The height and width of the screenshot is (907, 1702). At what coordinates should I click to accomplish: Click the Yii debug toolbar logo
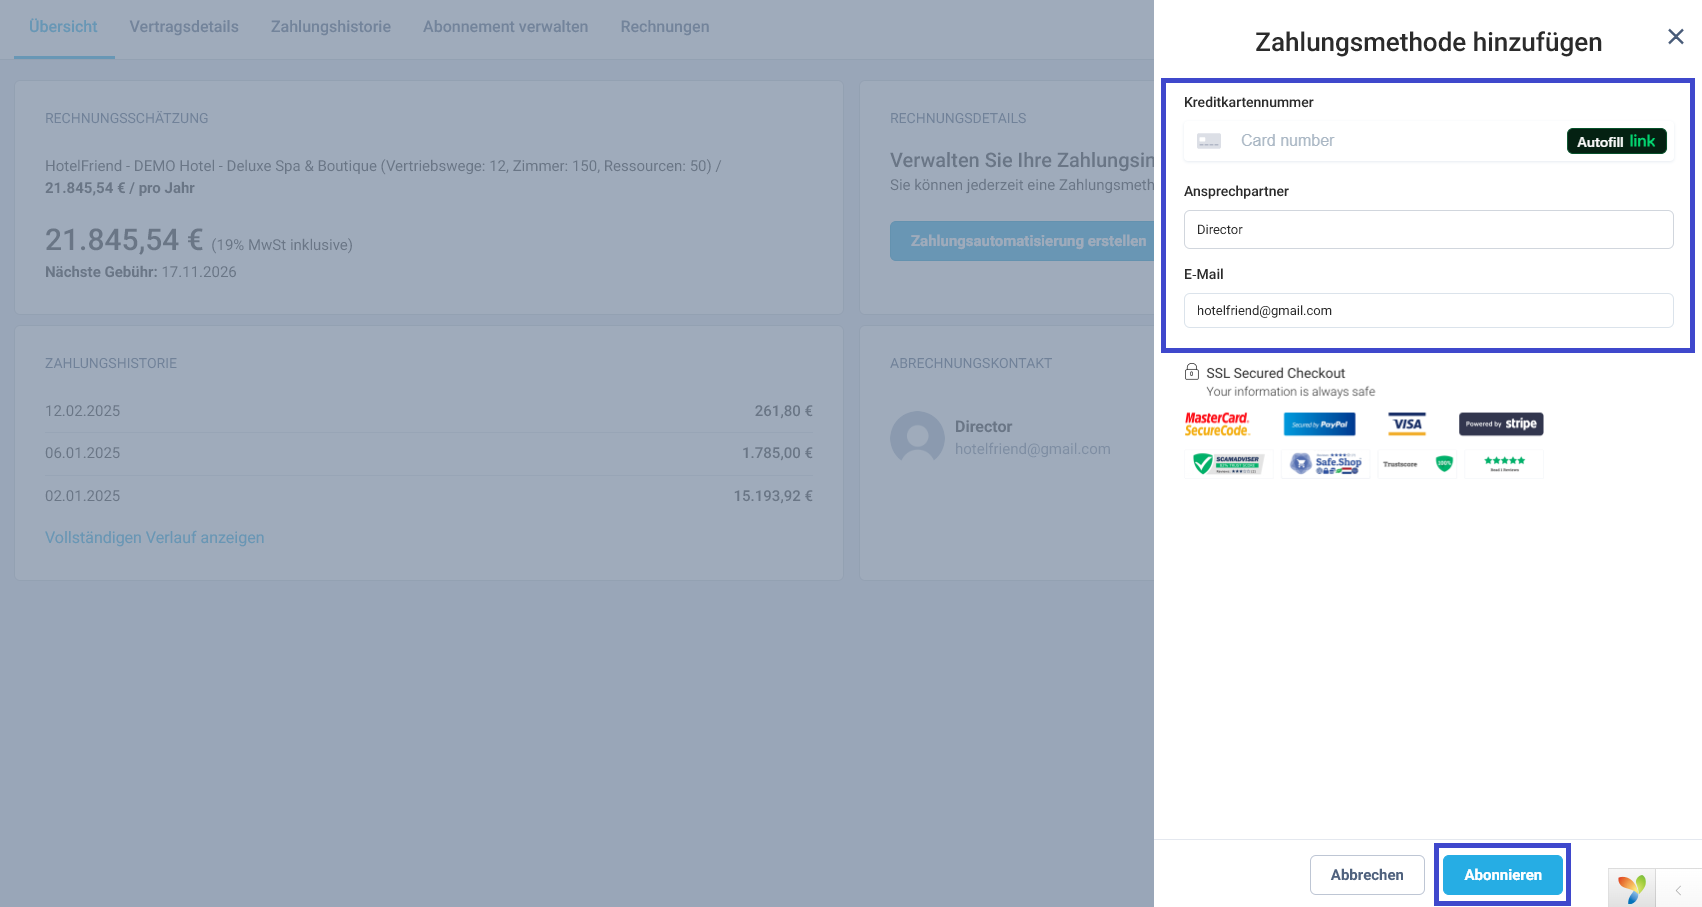(1632, 888)
